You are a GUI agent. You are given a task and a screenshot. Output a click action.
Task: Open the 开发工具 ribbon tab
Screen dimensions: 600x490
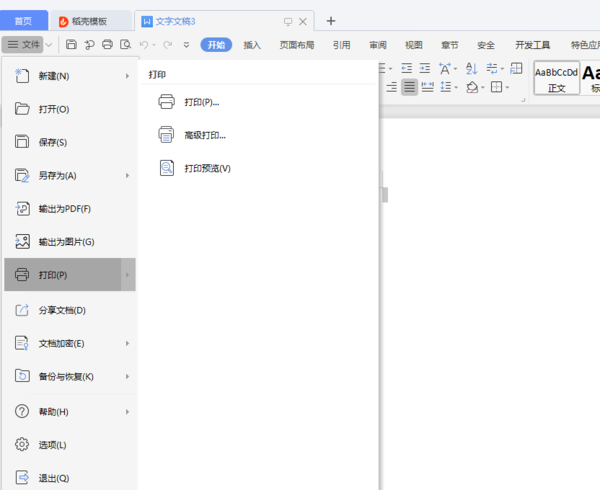533,45
